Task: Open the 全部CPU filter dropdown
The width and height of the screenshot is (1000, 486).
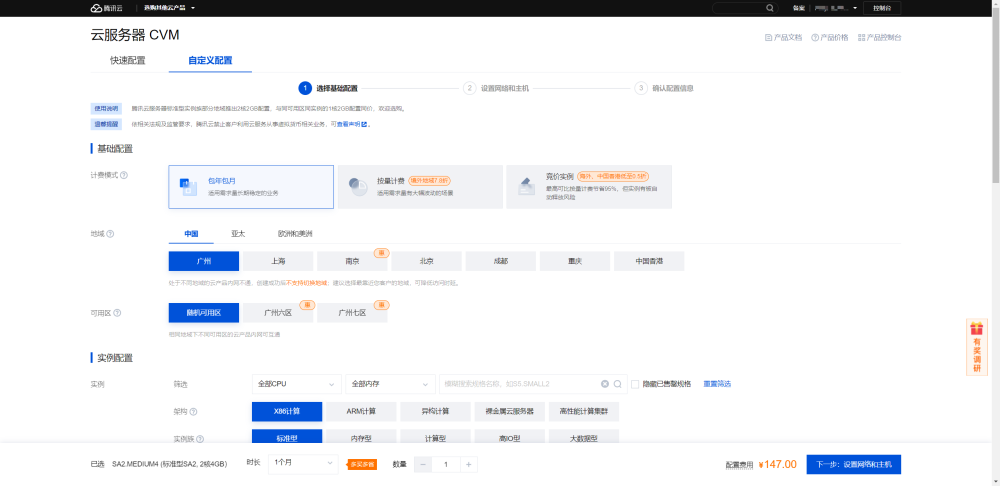Action: click(297, 384)
